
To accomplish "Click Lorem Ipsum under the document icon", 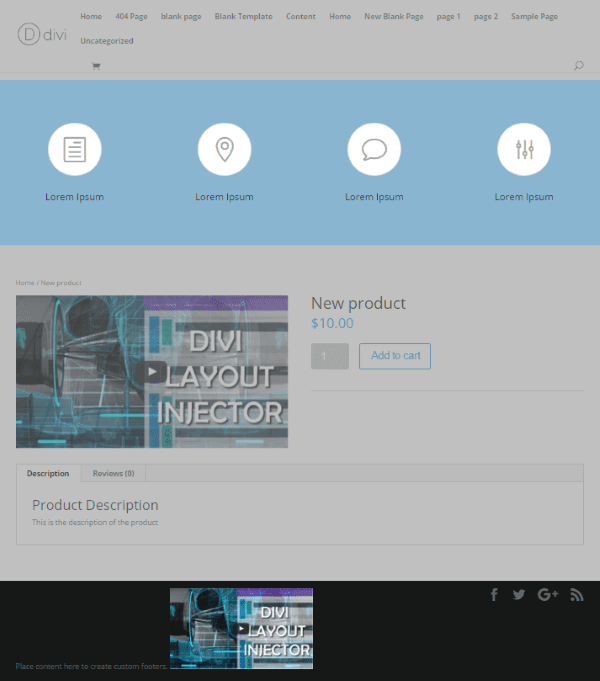I will 75,197.
